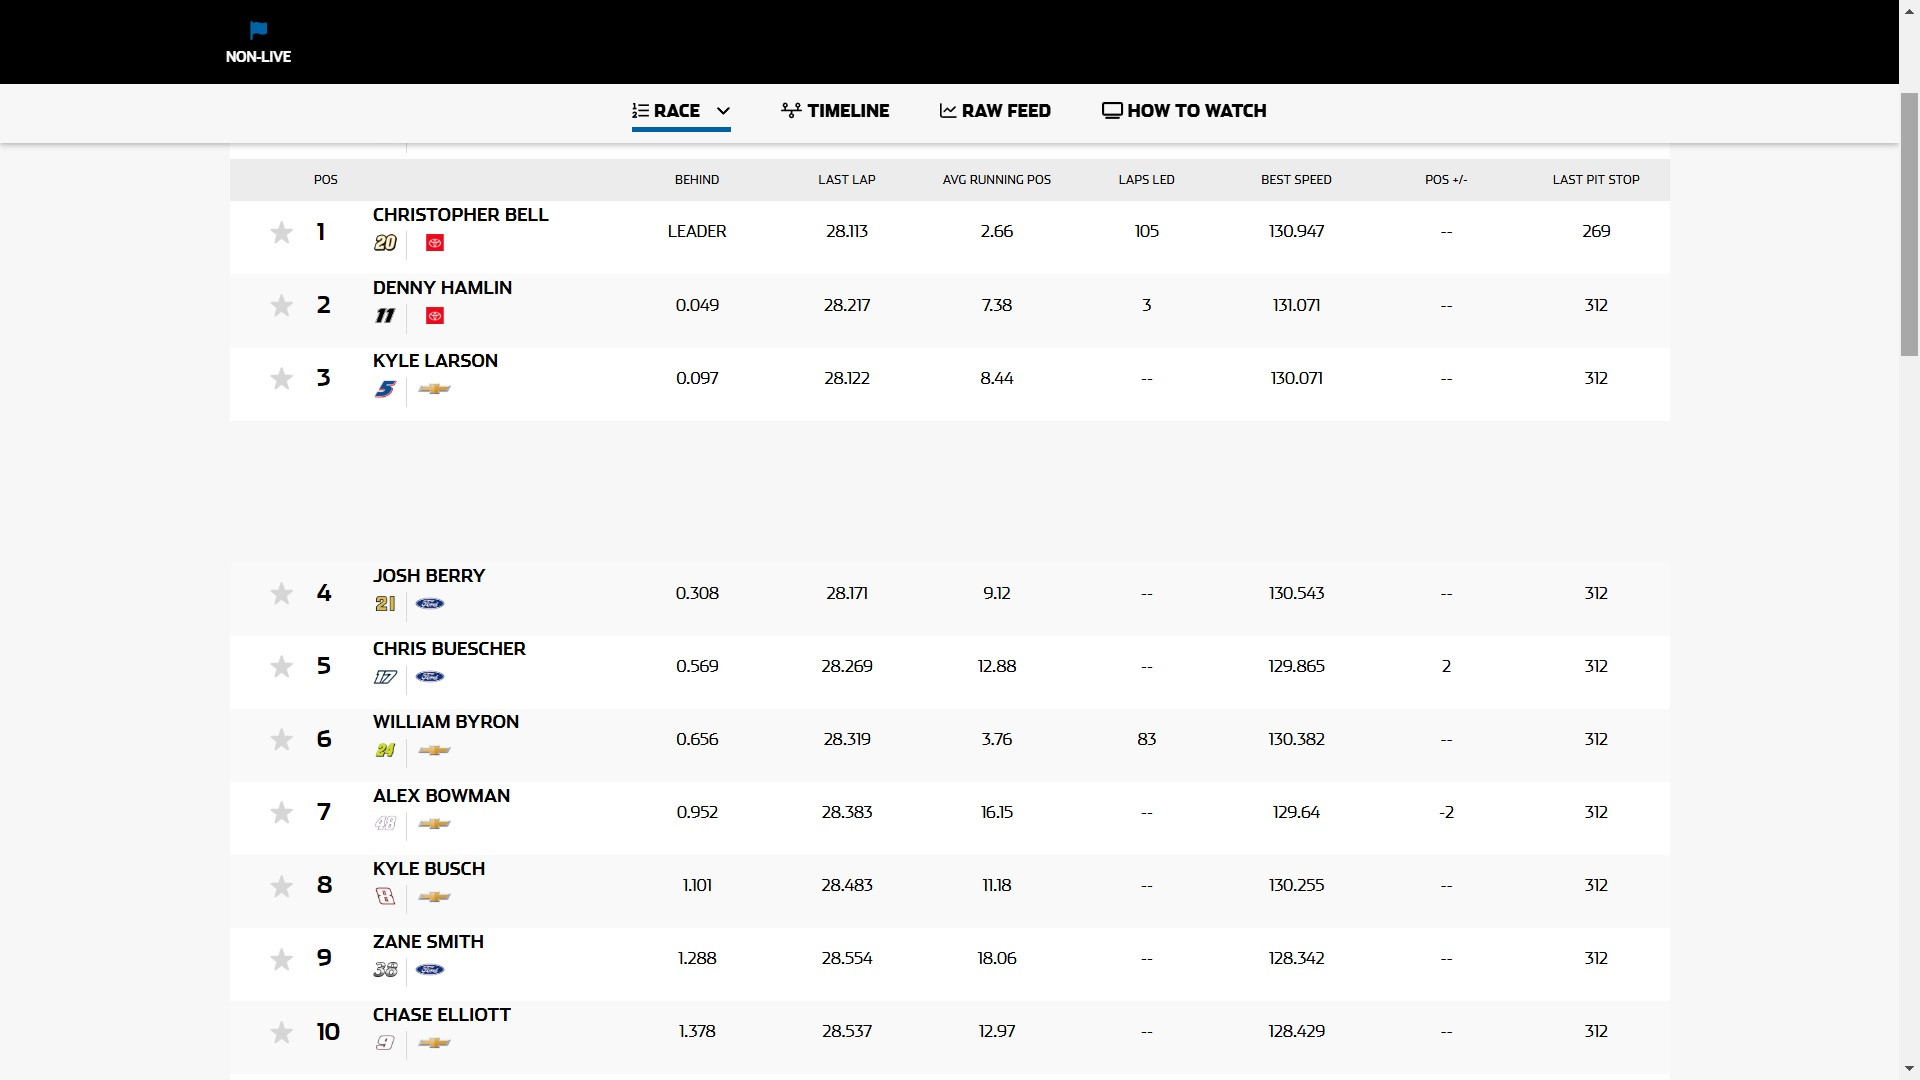
Task: Expand the RACE tab dropdown chevron
Action: coord(723,111)
